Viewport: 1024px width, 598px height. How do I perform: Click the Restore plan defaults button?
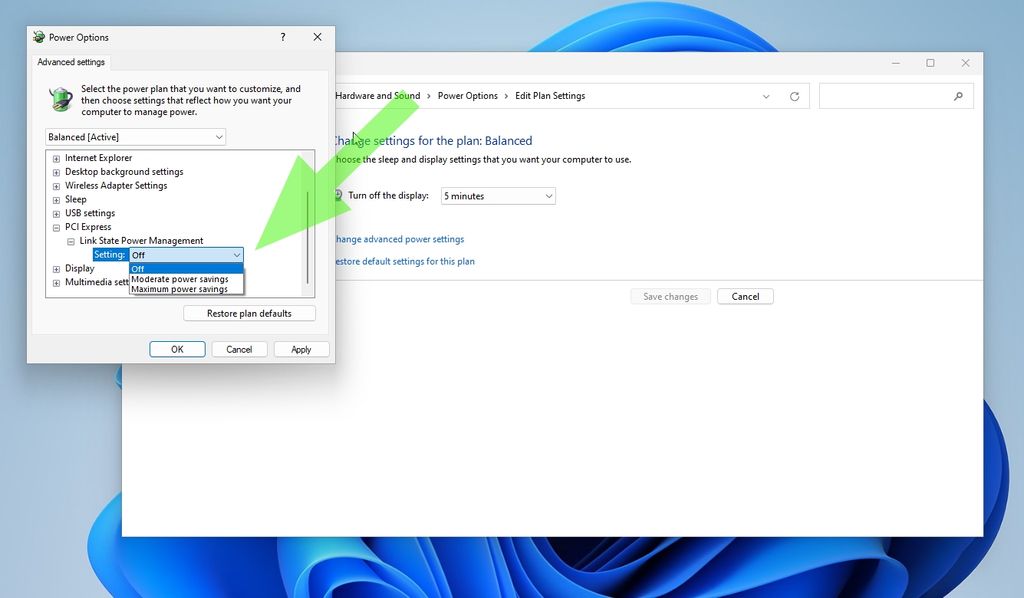tap(248, 312)
